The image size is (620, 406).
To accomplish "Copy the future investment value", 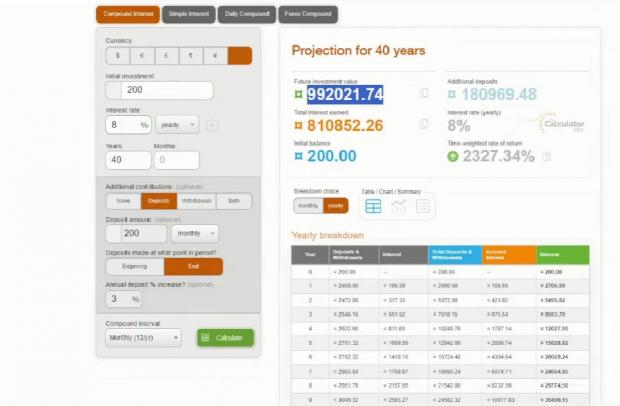I will [x=424, y=94].
